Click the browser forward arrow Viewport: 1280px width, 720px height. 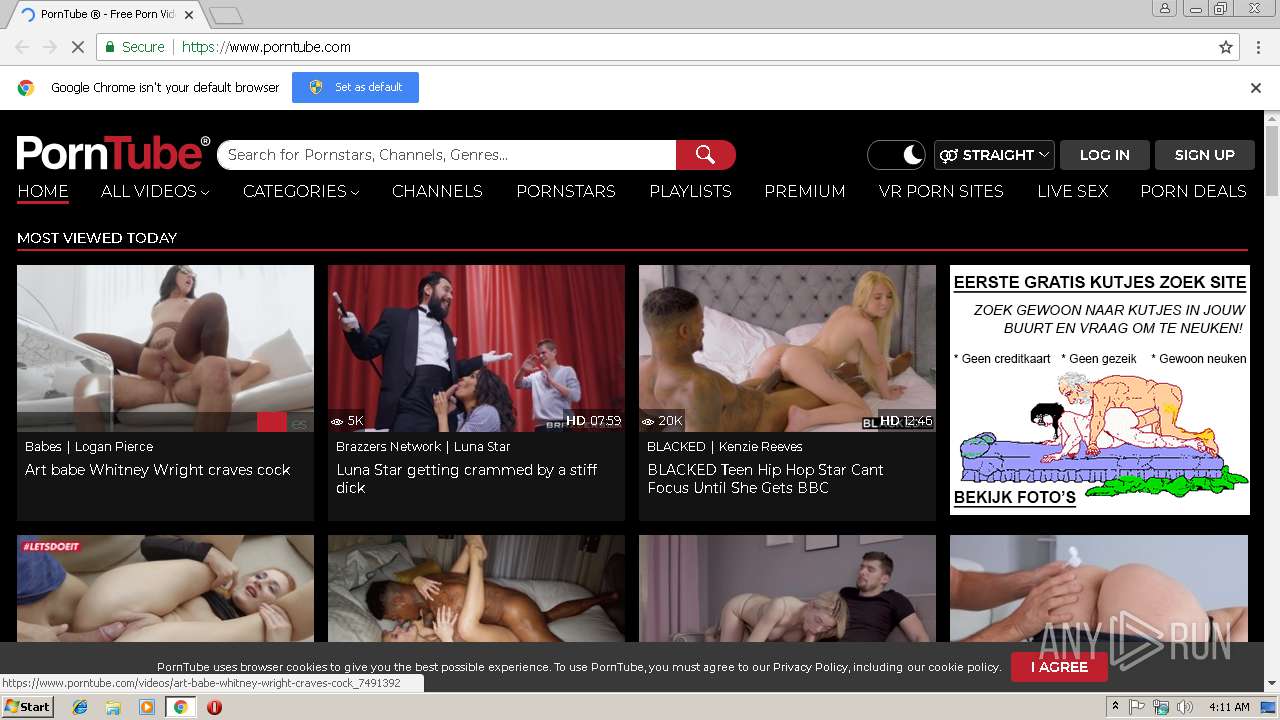[x=50, y=47]
